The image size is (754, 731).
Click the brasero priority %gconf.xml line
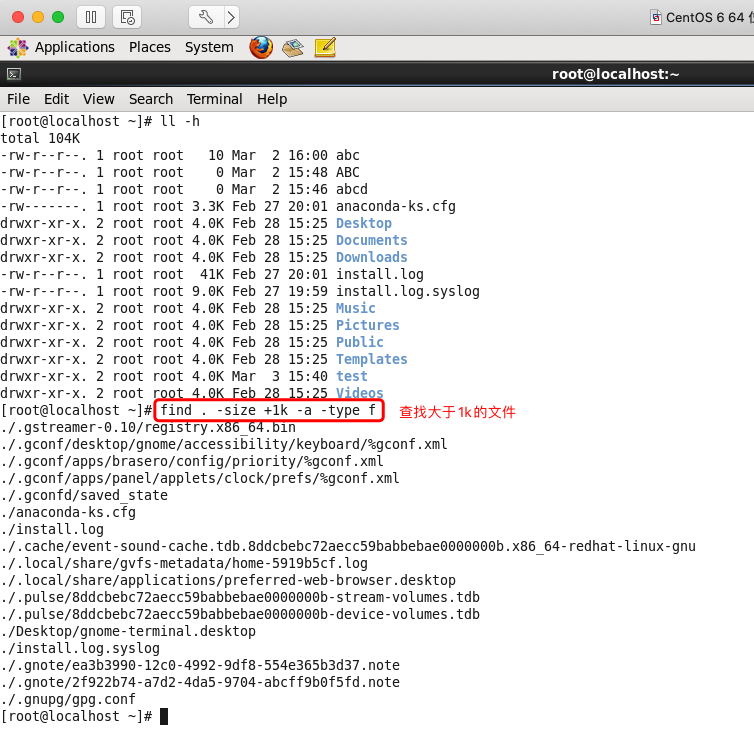pos(192,461)
